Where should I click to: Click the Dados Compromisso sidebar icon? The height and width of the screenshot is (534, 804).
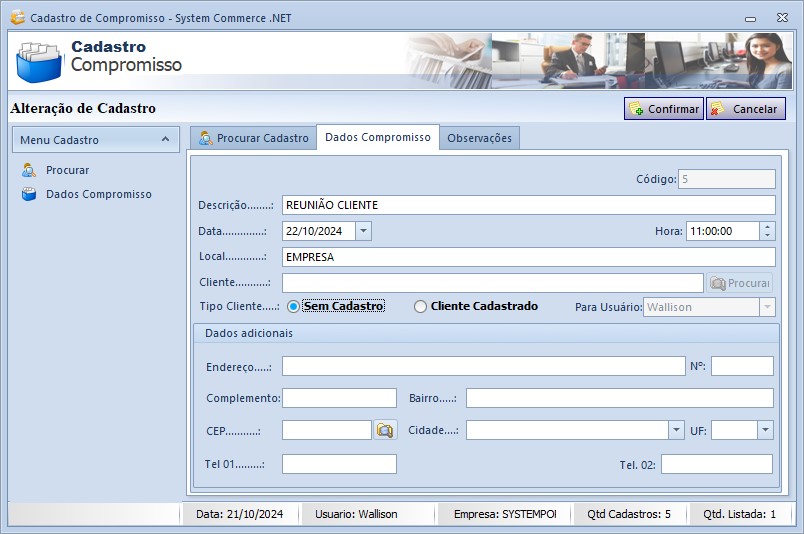pyautogui.click(x=29, y=194)
